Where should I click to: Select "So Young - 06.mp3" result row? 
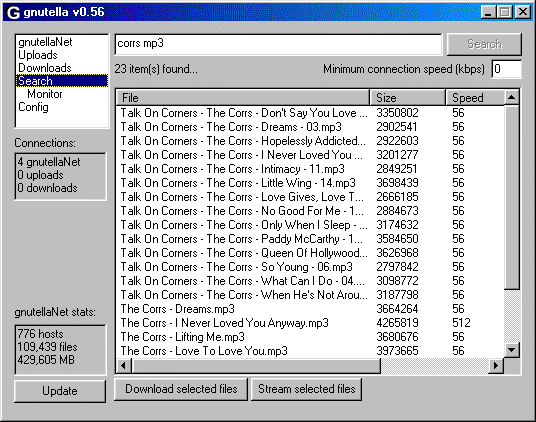click(310, 267)
